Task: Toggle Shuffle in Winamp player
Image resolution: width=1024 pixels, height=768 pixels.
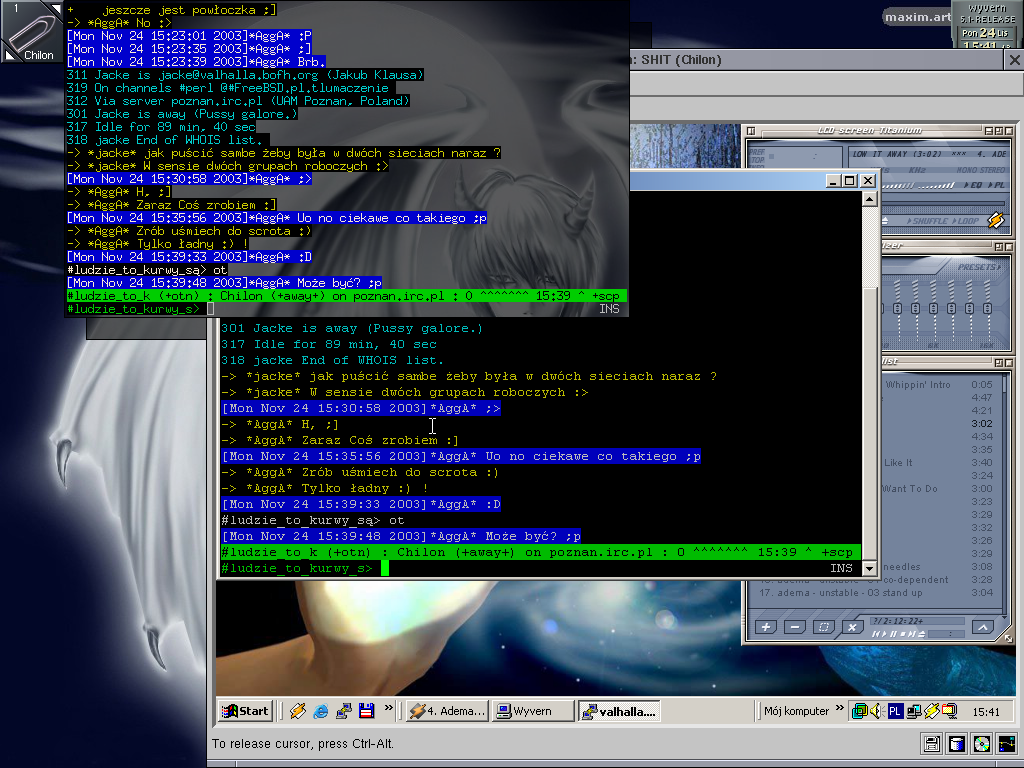Action: (x=928, y=221)
